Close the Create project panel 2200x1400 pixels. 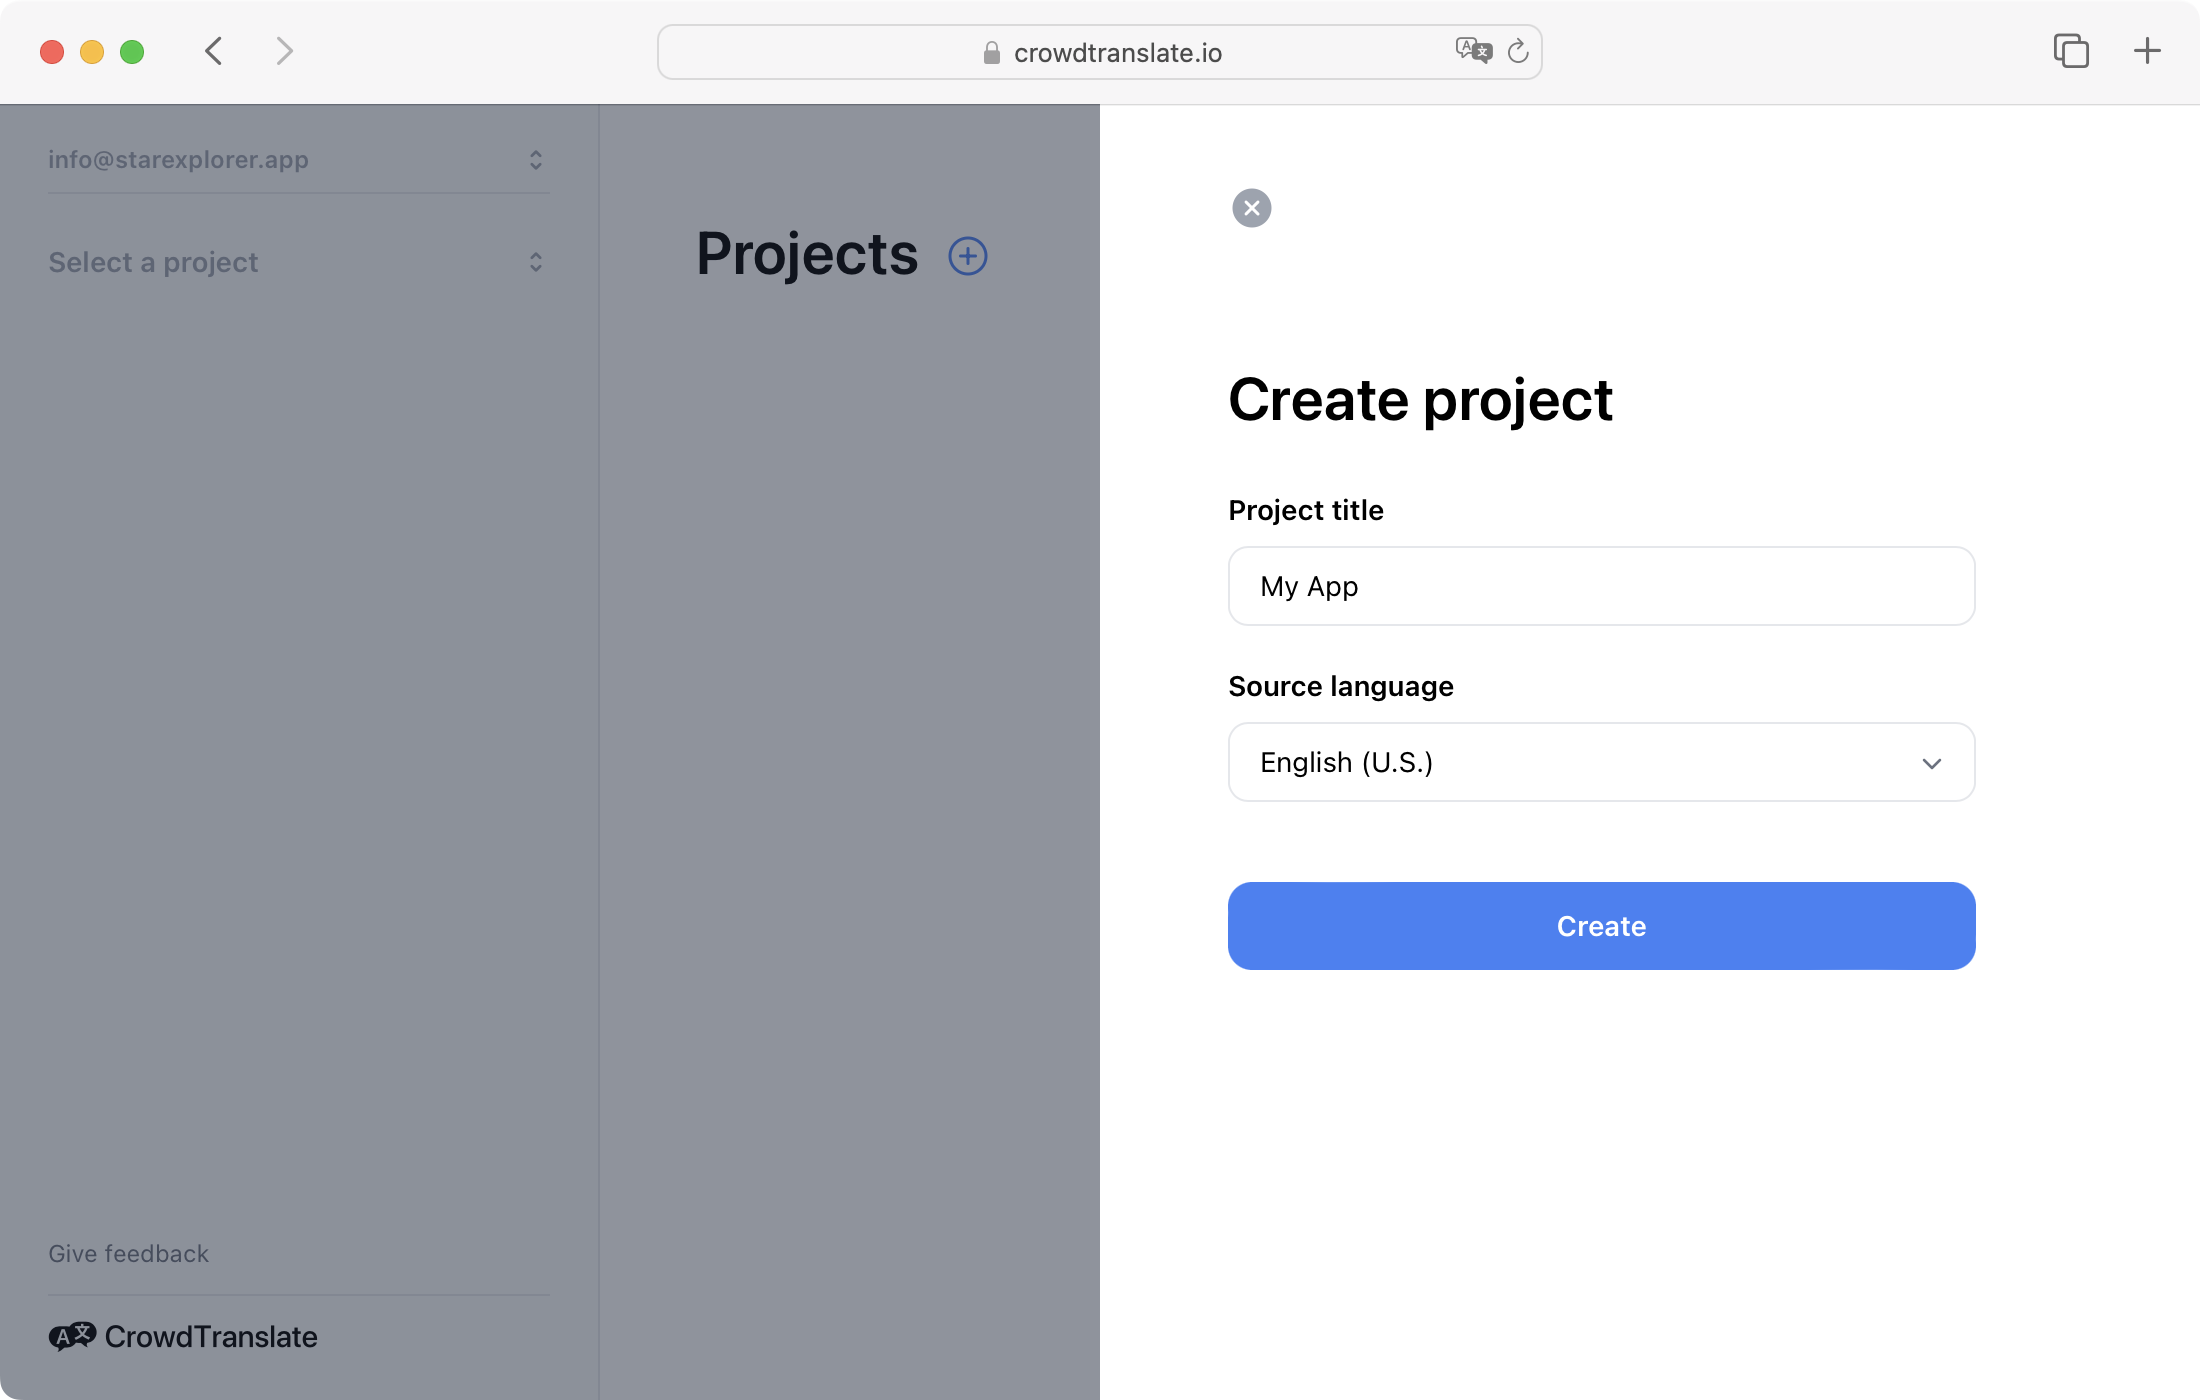(1251, 208)
